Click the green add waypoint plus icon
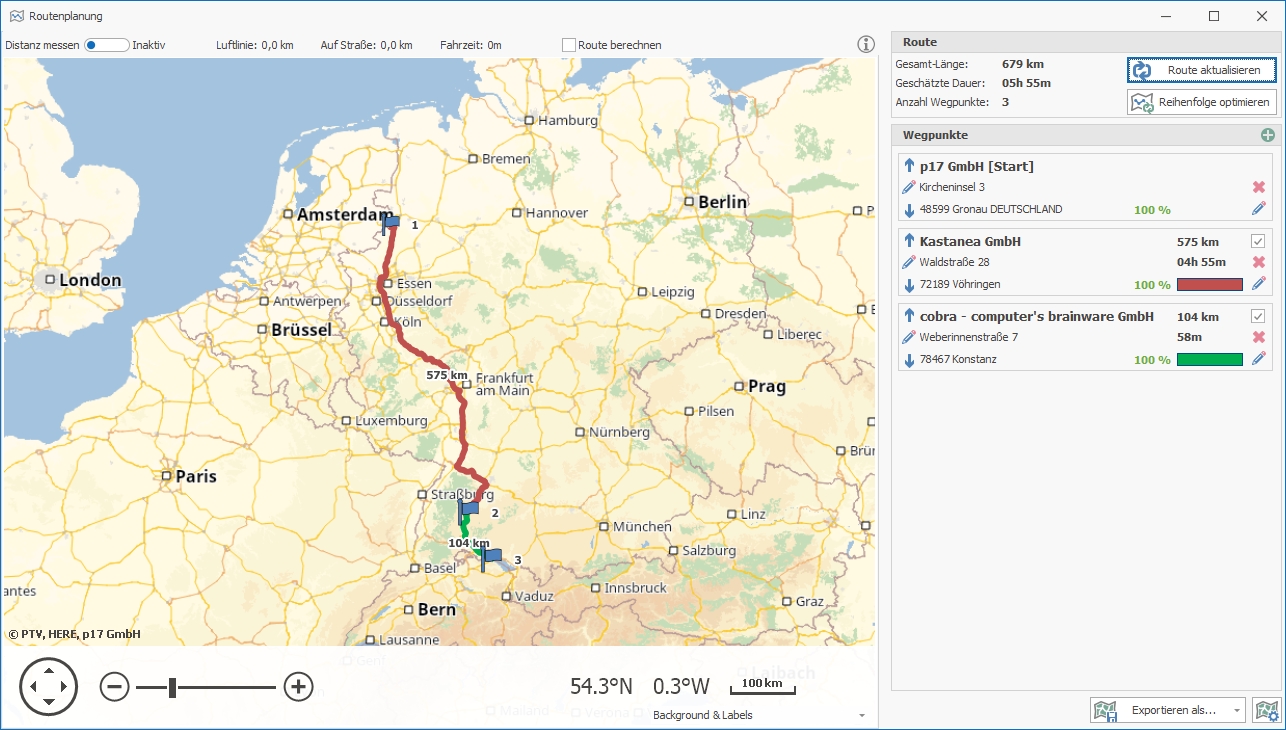Screen dimensions: 1286x730 pyautogui.click(x=1268, y=135)
